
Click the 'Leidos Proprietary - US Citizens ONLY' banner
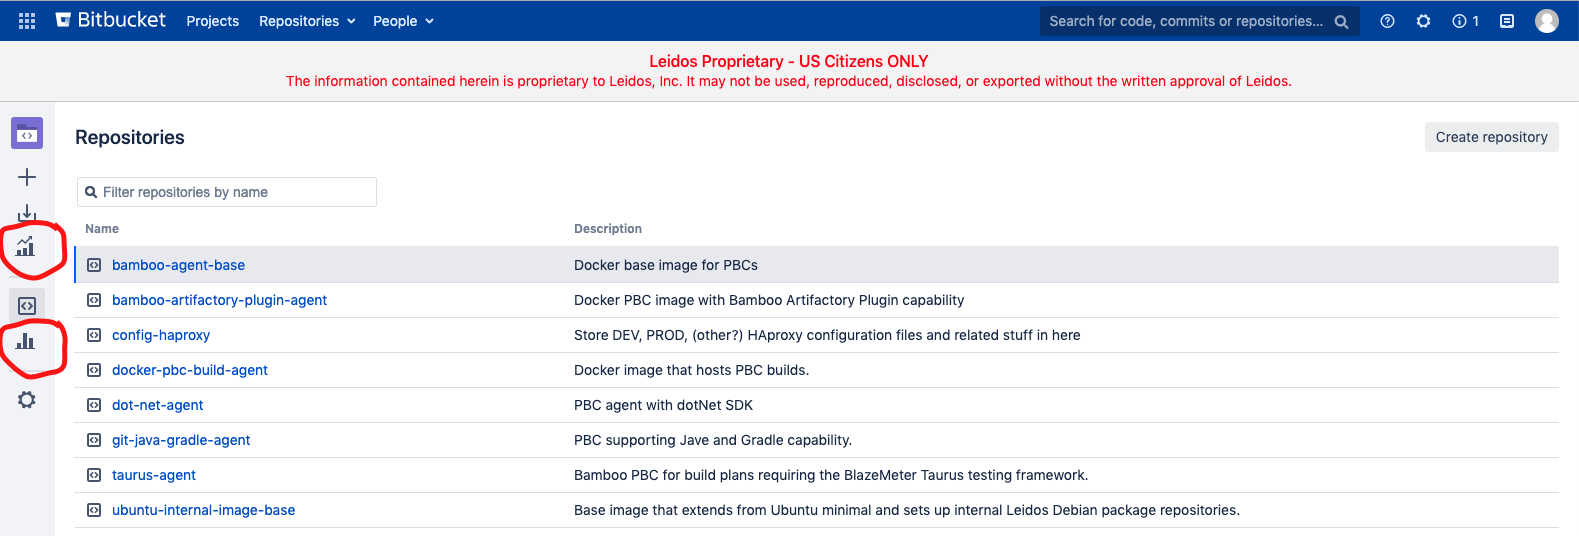pos(789,61)
